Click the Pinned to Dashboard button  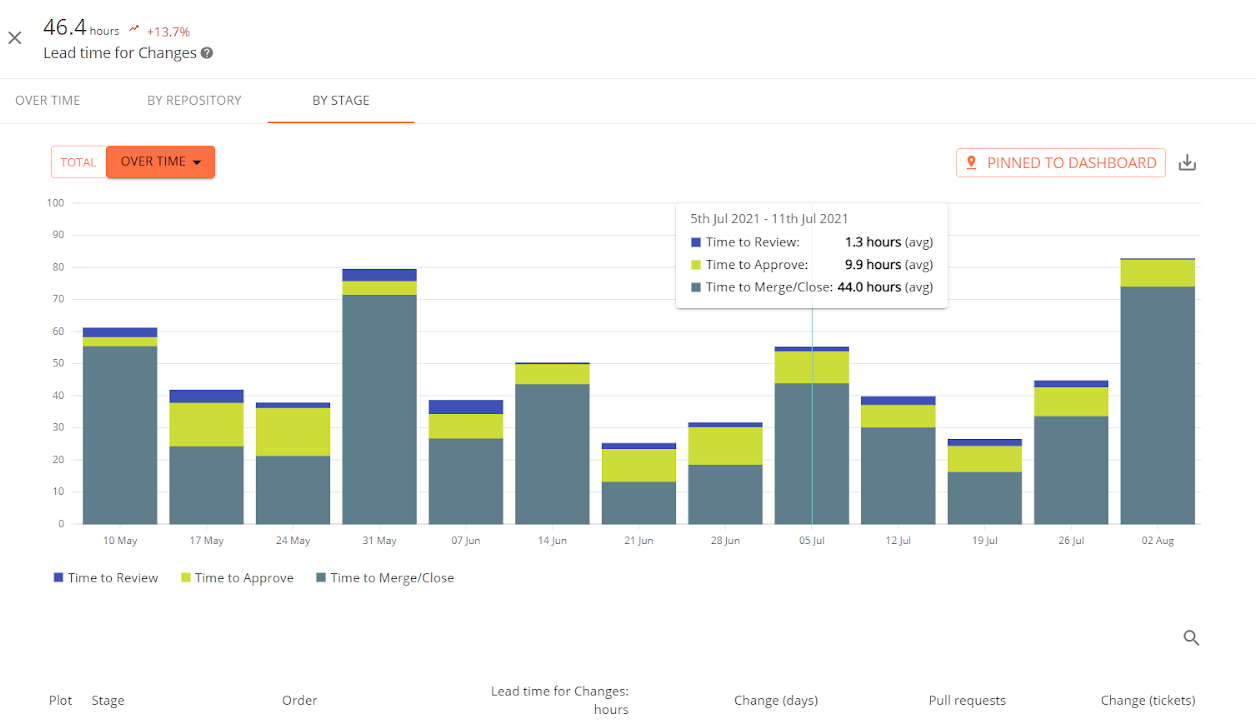tap(1060, 161)
